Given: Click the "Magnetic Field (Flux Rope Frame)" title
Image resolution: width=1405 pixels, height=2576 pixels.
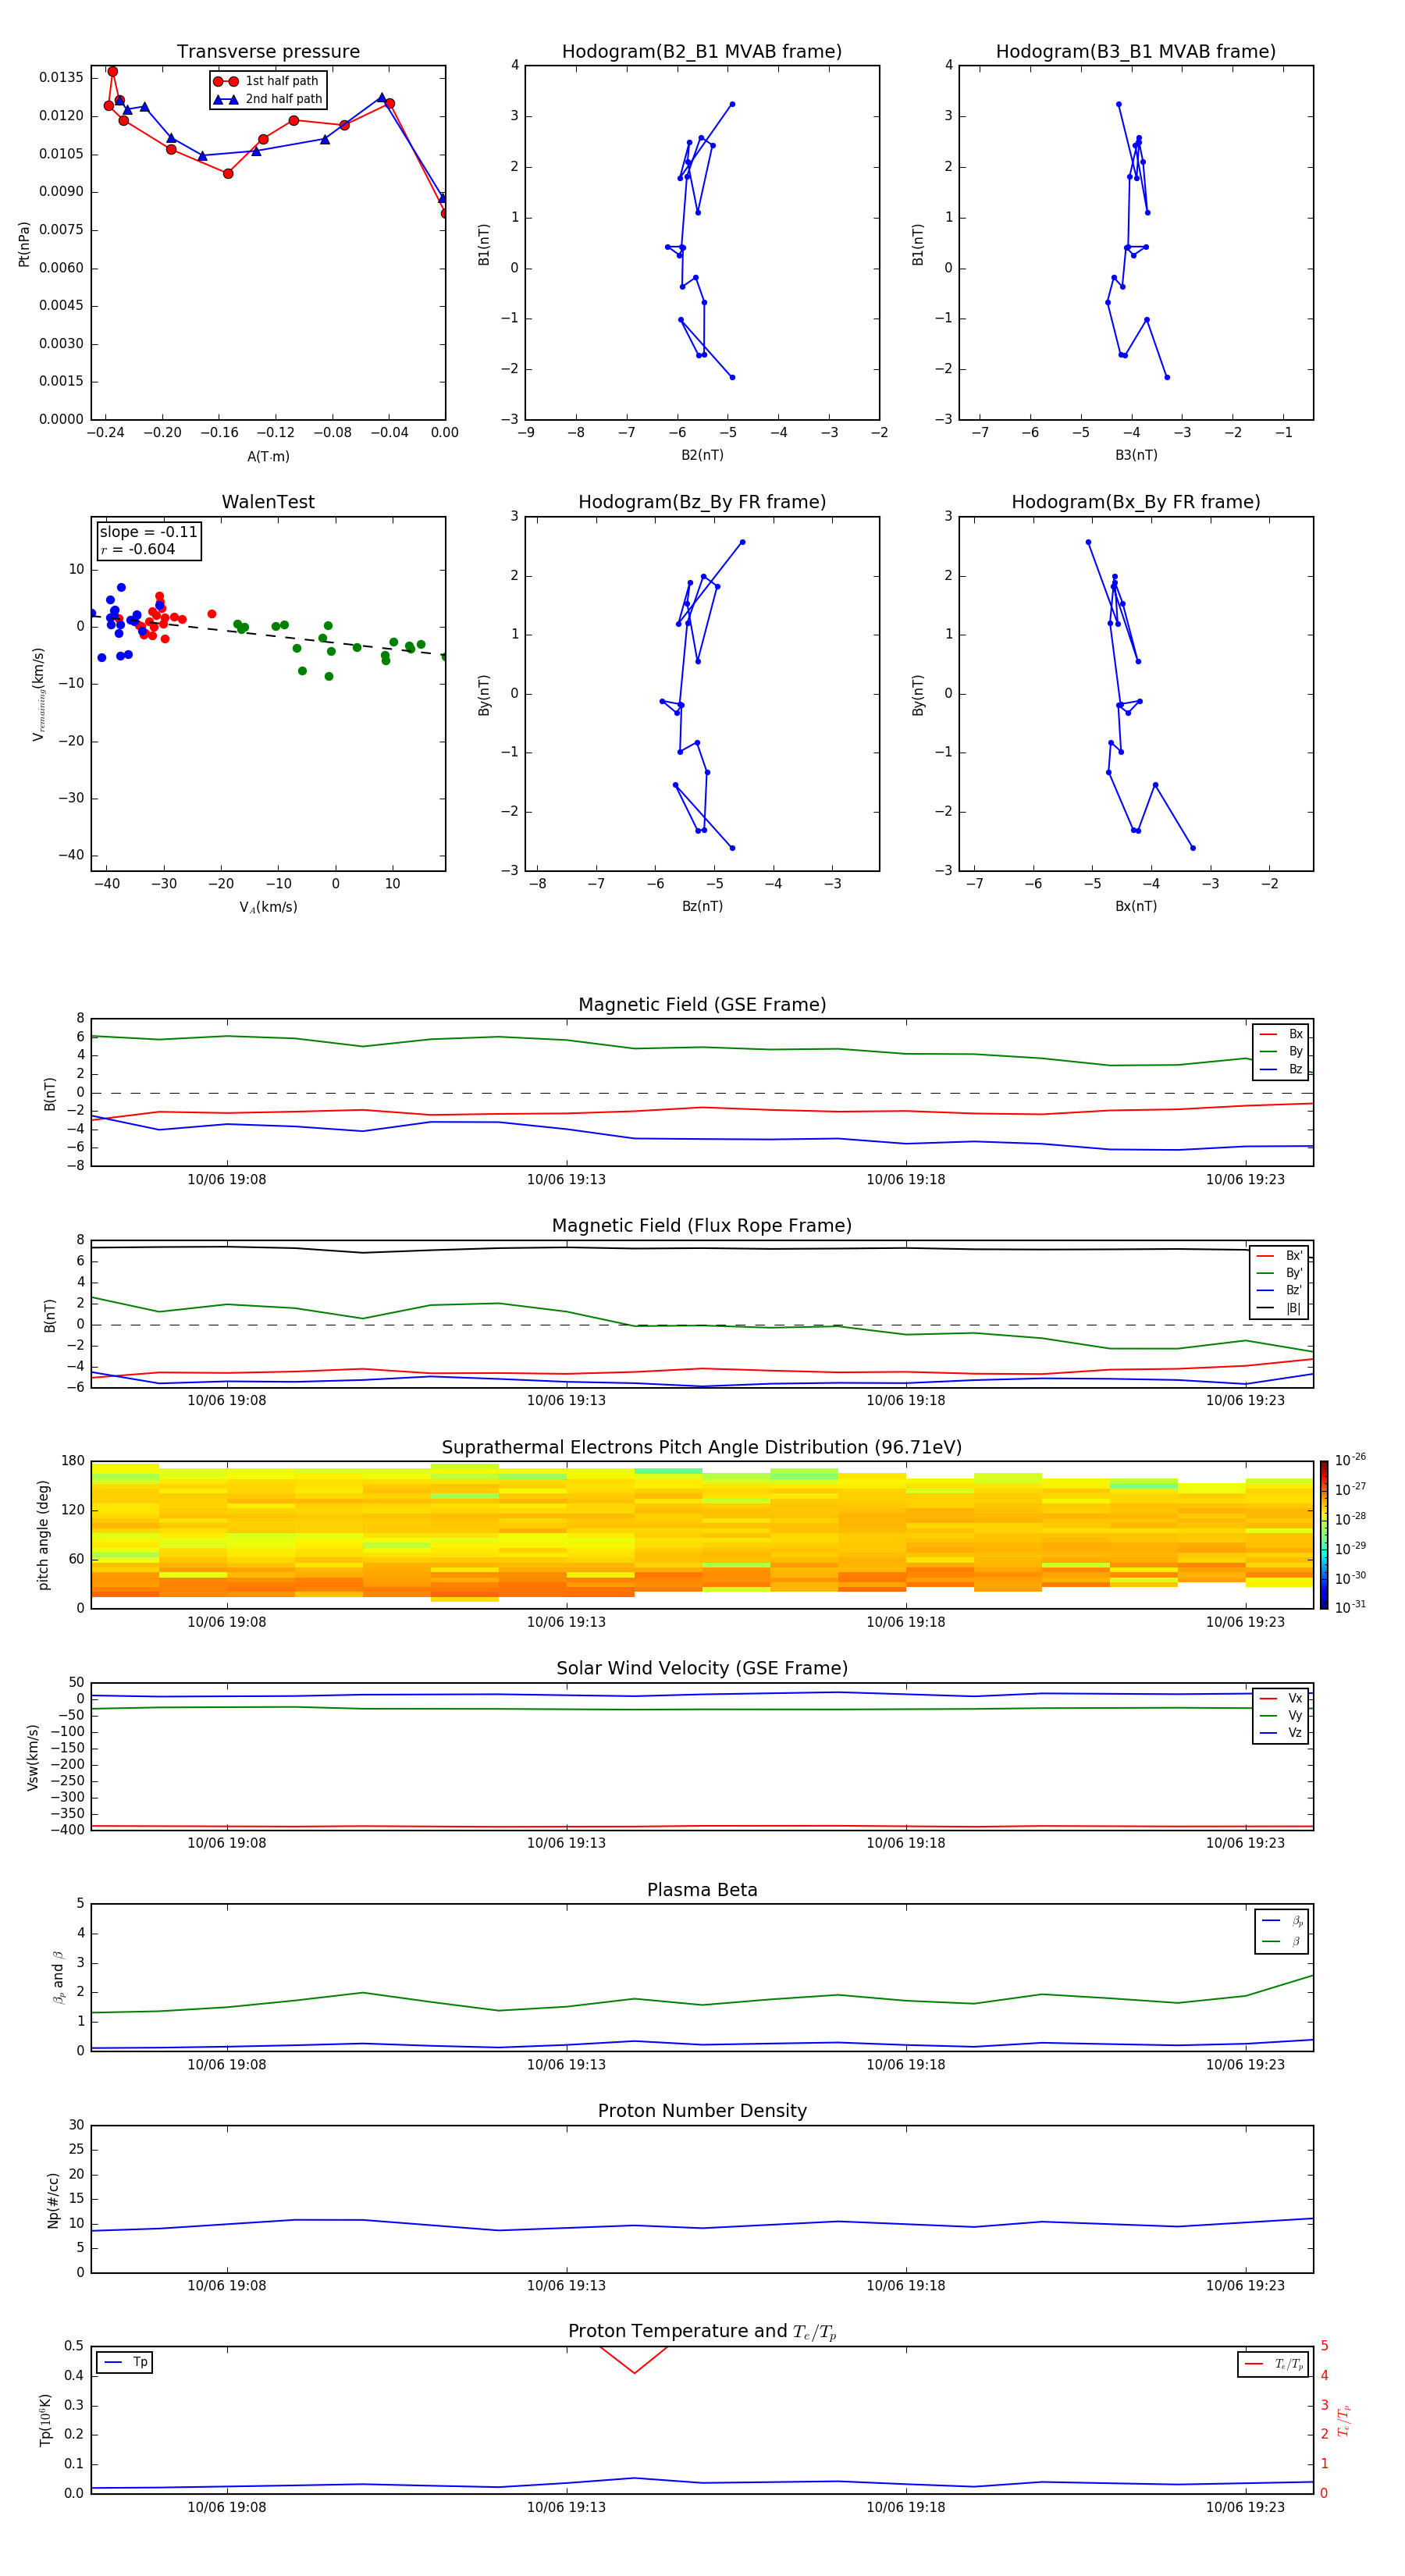Looking at the screenshot, I should coord(702,1226).
